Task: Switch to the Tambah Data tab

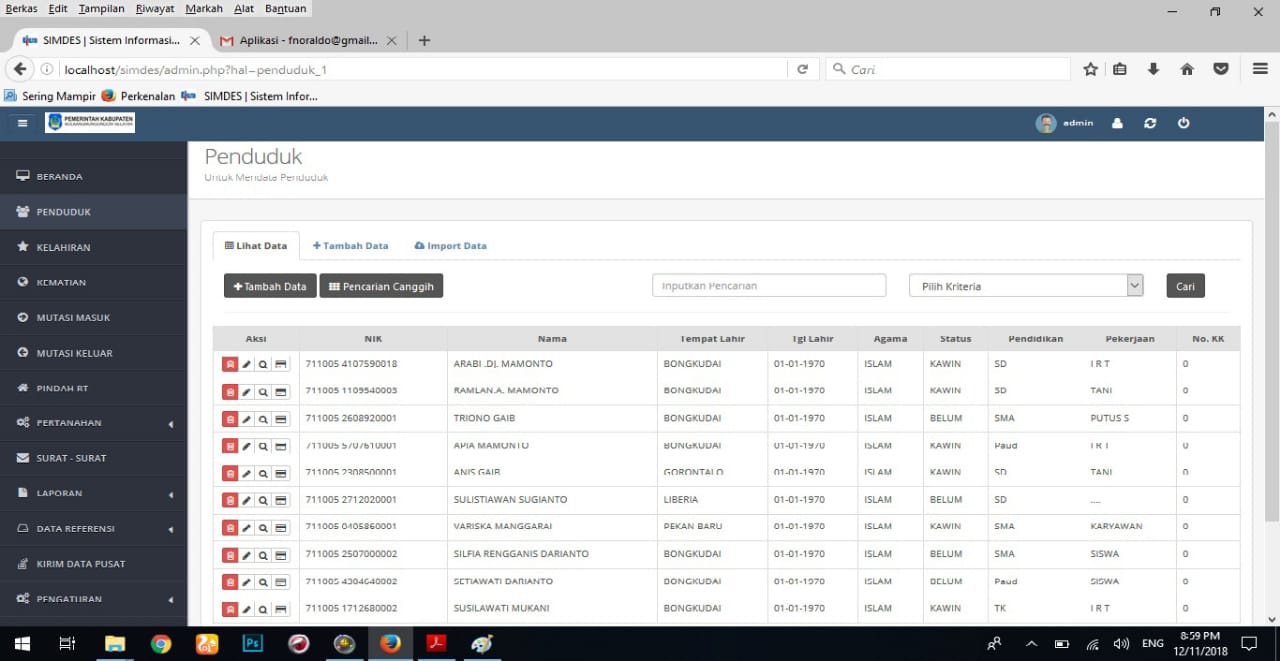Action: coord(350,245)
